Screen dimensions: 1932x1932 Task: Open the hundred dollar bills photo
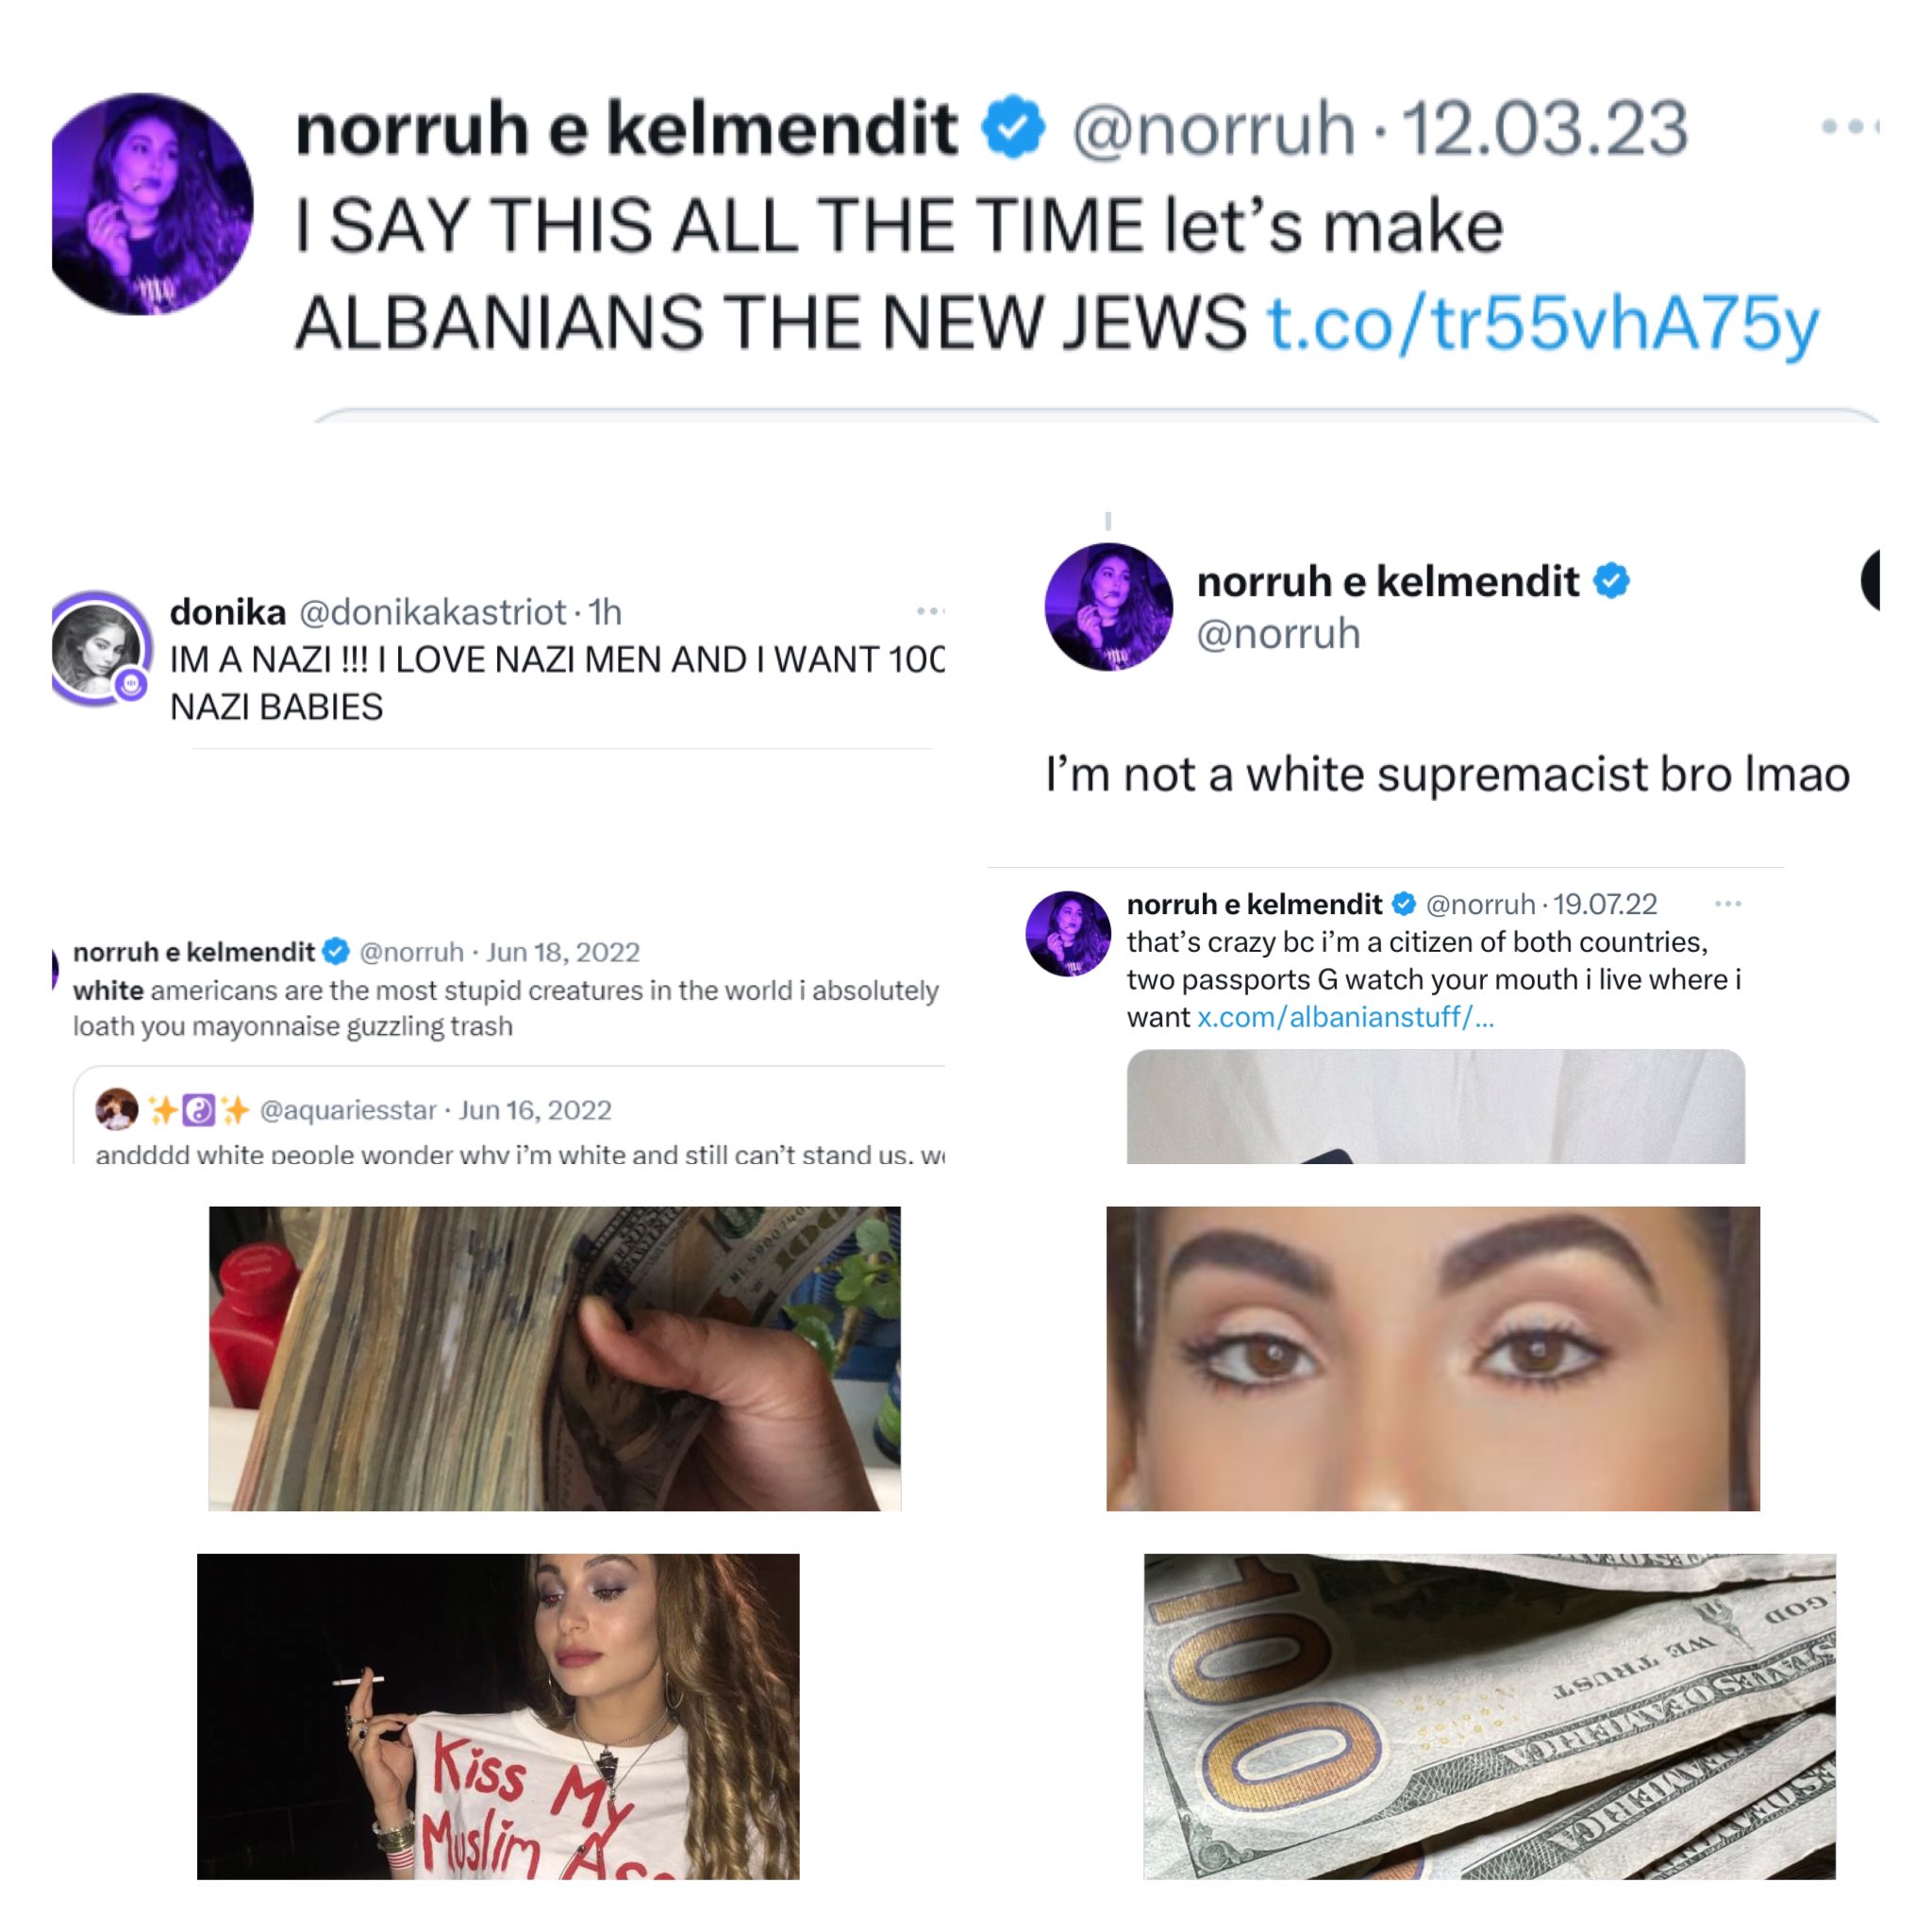1490,1716
